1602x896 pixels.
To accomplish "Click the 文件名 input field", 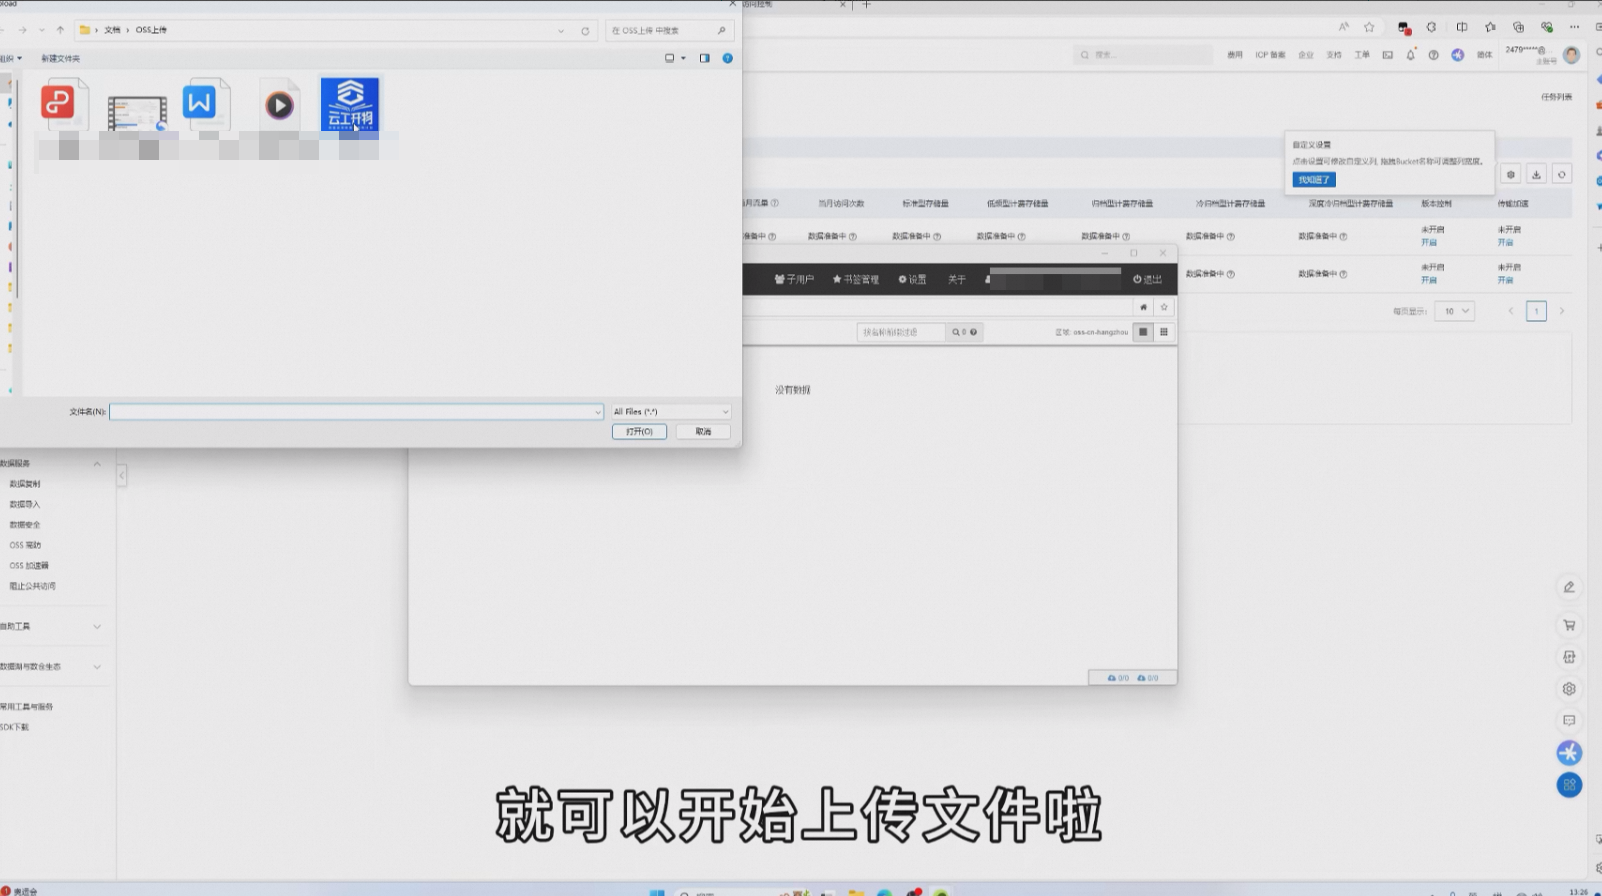I will (352, 412).
